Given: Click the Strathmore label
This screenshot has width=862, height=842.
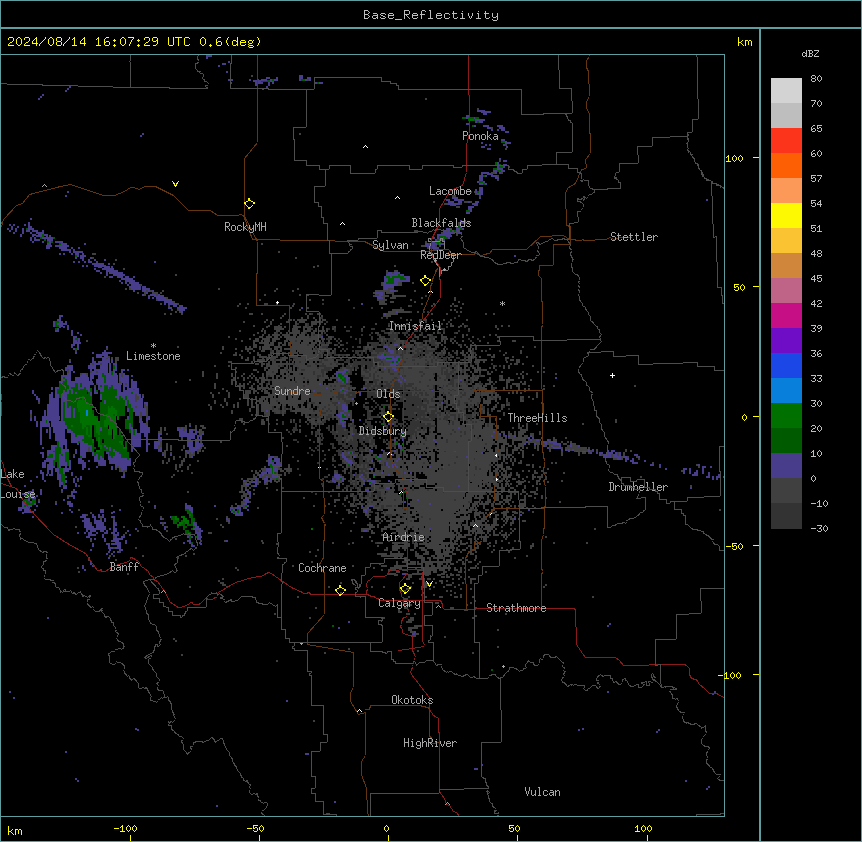Looking at the screenshot, I should point(516,608).
